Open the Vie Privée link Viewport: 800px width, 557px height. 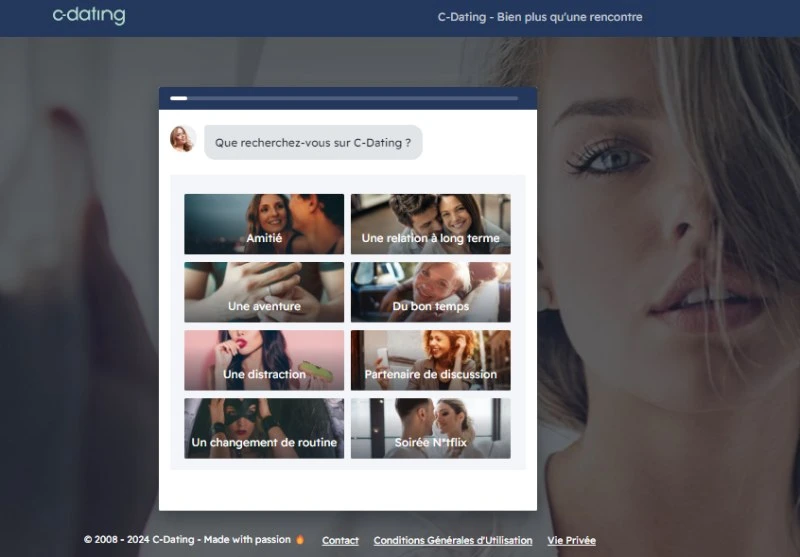pyautogui.click(x=571, y=541)
